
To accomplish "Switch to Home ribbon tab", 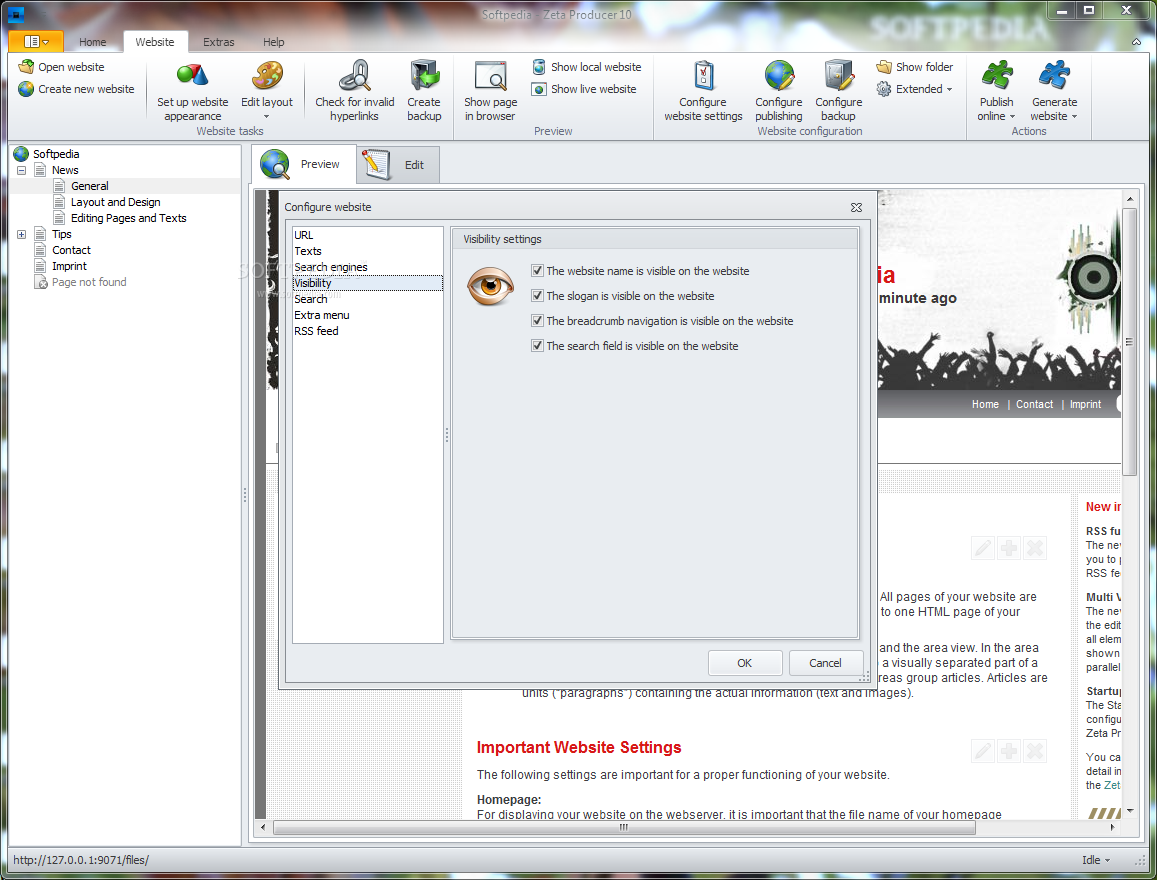I will [x=92, y=42].
